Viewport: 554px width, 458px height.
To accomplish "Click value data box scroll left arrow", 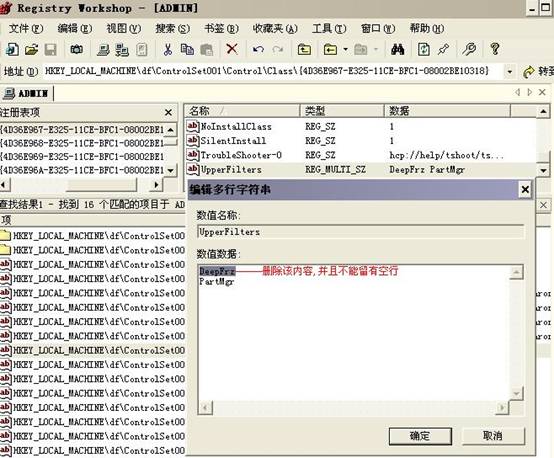I will click(x=206, y=407).
